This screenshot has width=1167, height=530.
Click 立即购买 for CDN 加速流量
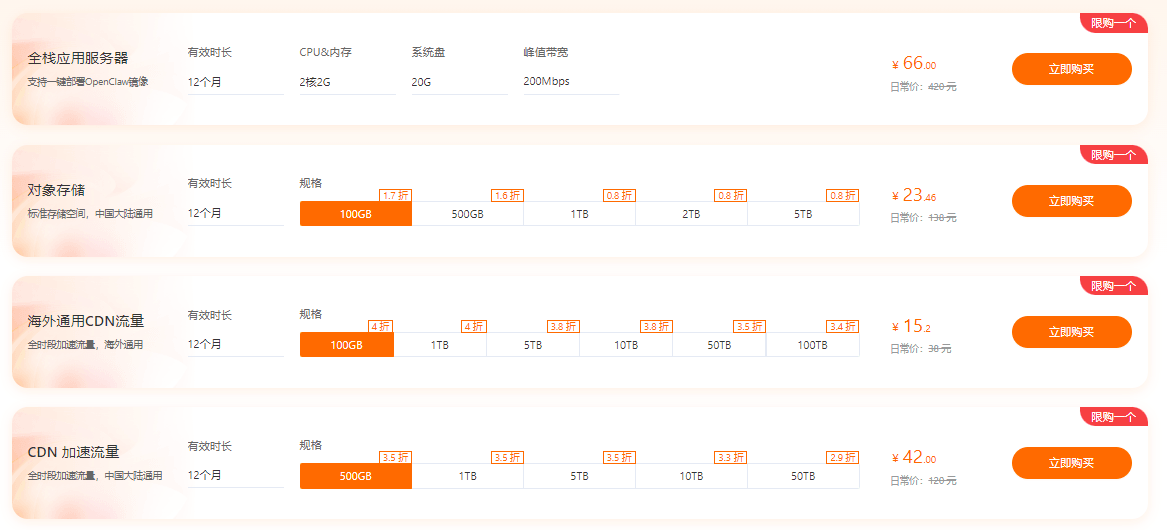(x=1071, y=463)
